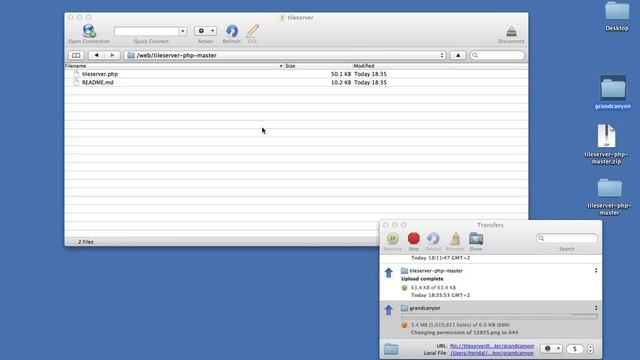The width and height of the screenshot is (640, 360).
Task: Open the Action gear menu in tileserver
Action: (x=205, y=31)
